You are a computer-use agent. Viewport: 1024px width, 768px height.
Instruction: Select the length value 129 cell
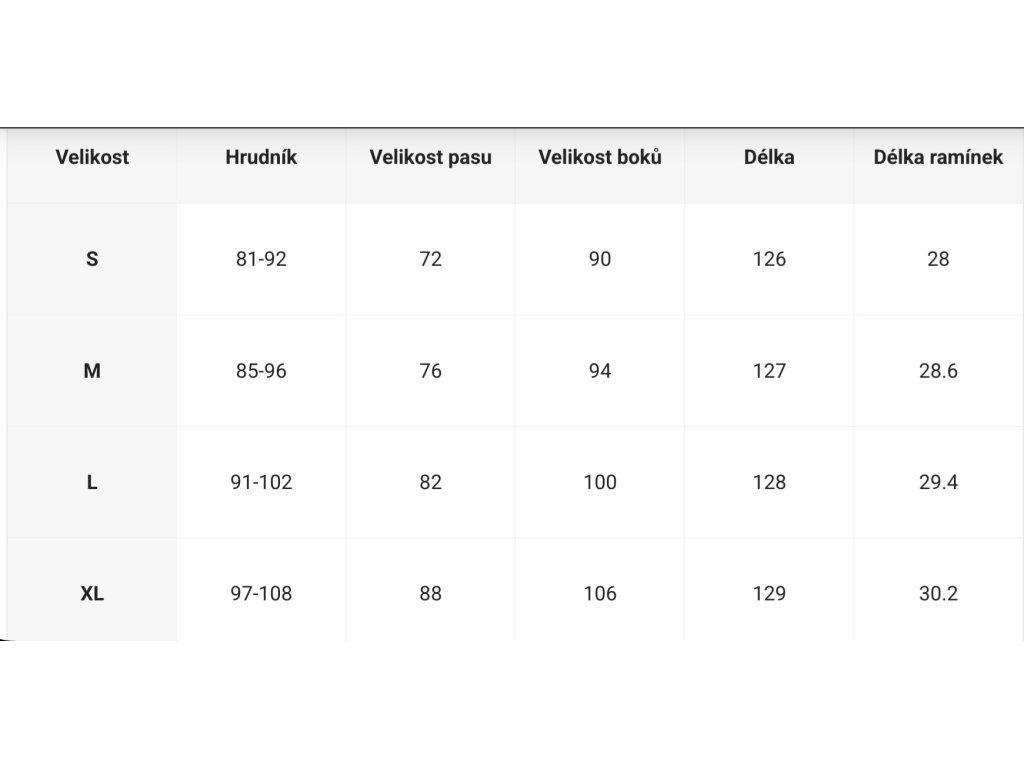click(769, 590)
